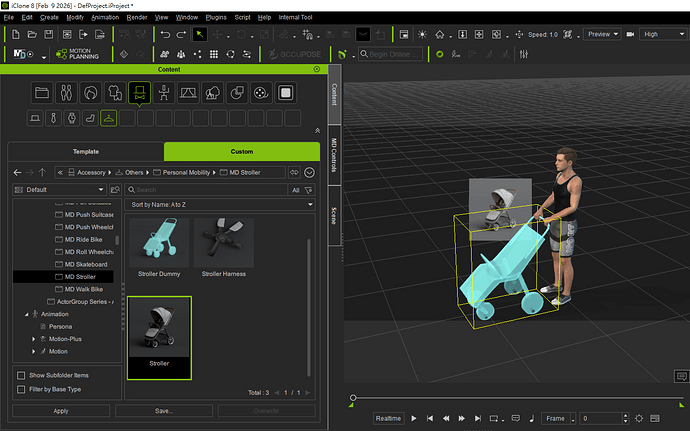The height and width of the screenshot is (431, 690).
Task: Select the Scene terrain category icon
Action: 188,93
